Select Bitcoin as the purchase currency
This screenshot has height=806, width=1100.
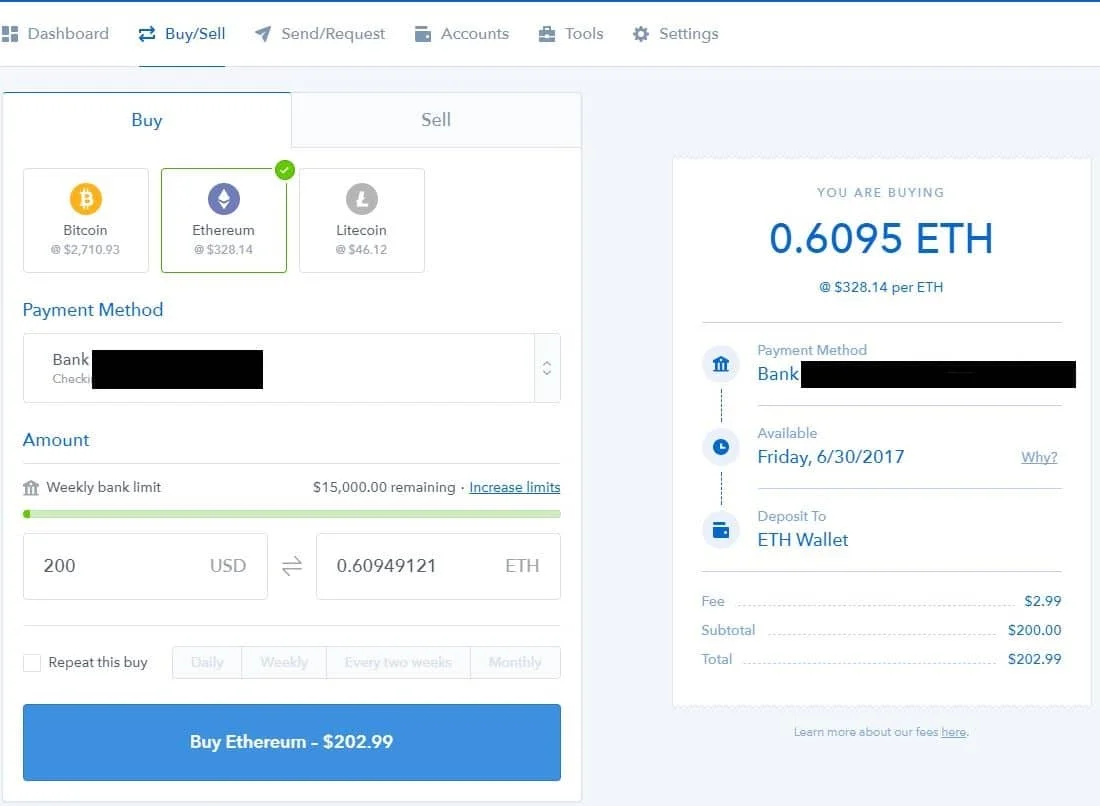pos(86,220)
